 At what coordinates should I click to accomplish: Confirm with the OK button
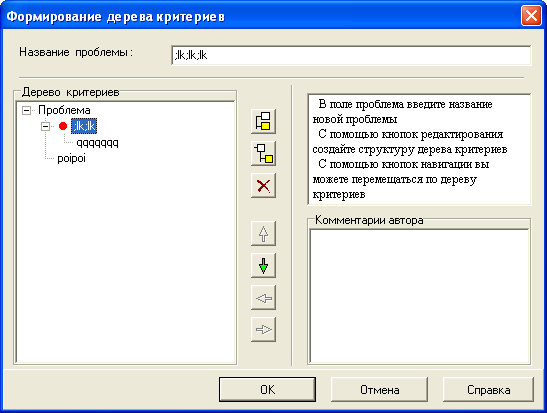(x=268, y=389)
